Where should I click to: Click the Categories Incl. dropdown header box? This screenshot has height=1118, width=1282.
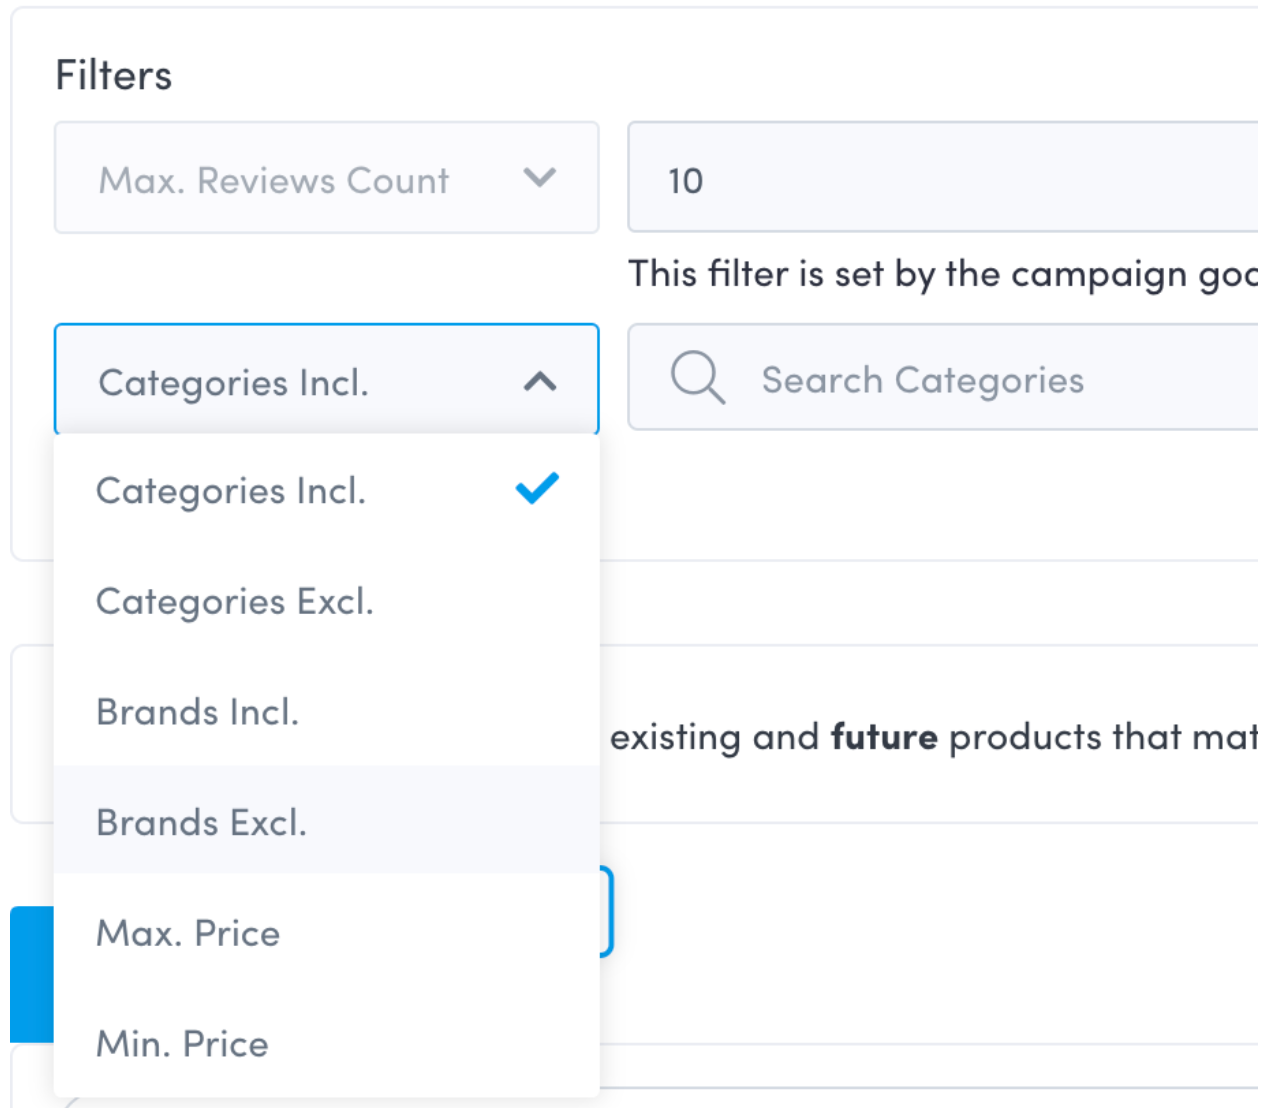point(326,381)
